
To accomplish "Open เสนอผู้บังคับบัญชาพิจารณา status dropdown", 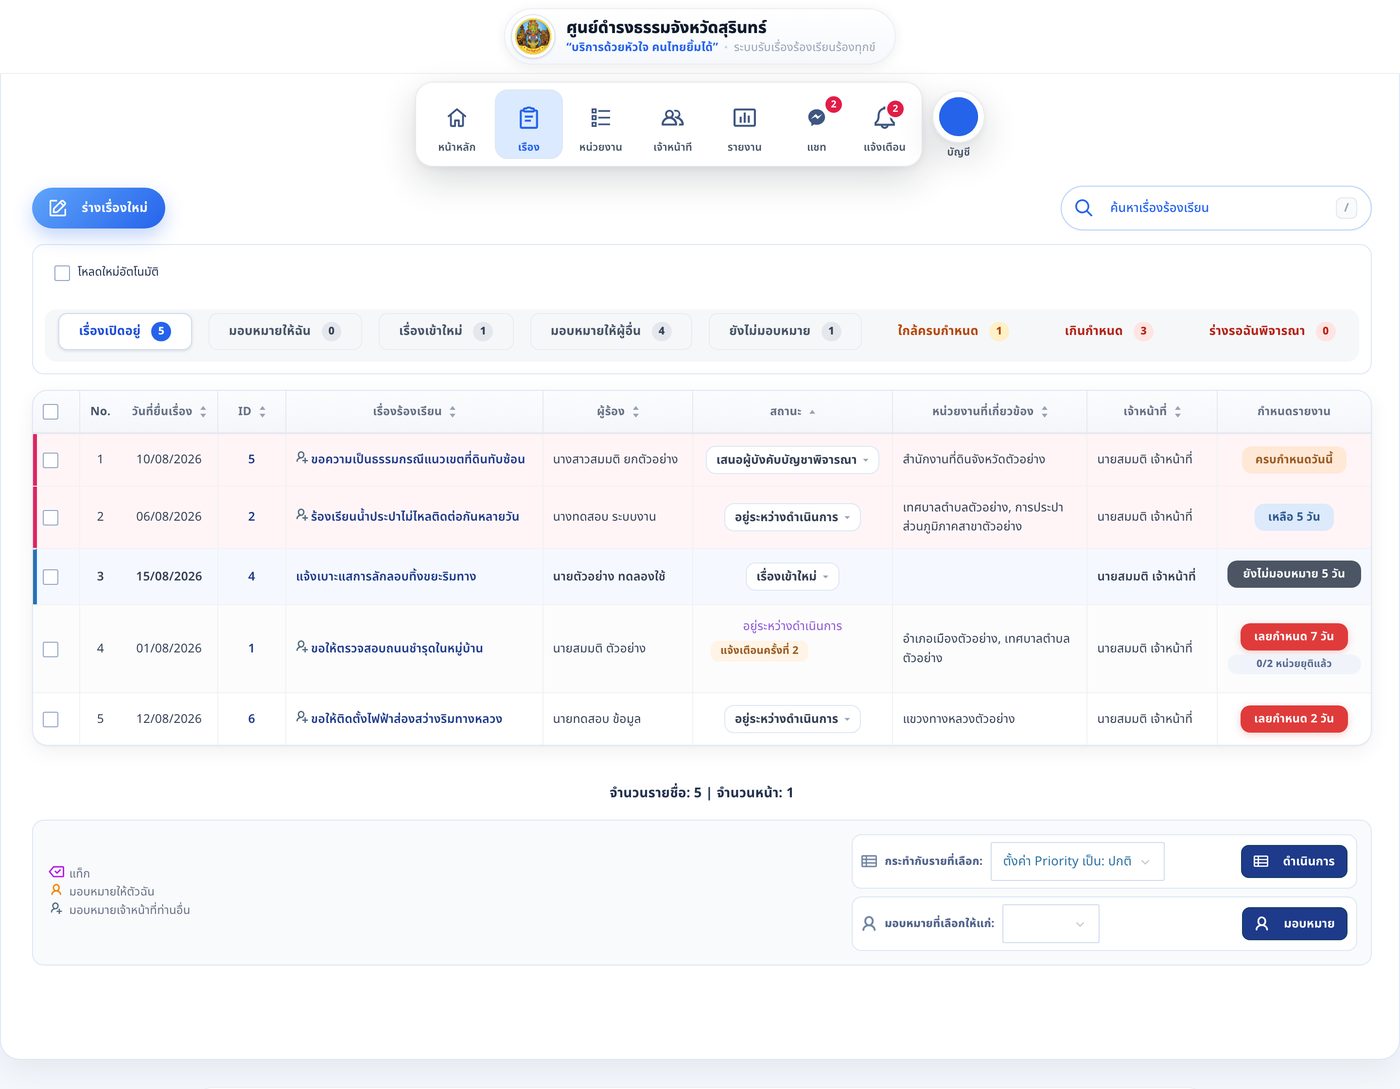I will [792, 460].
